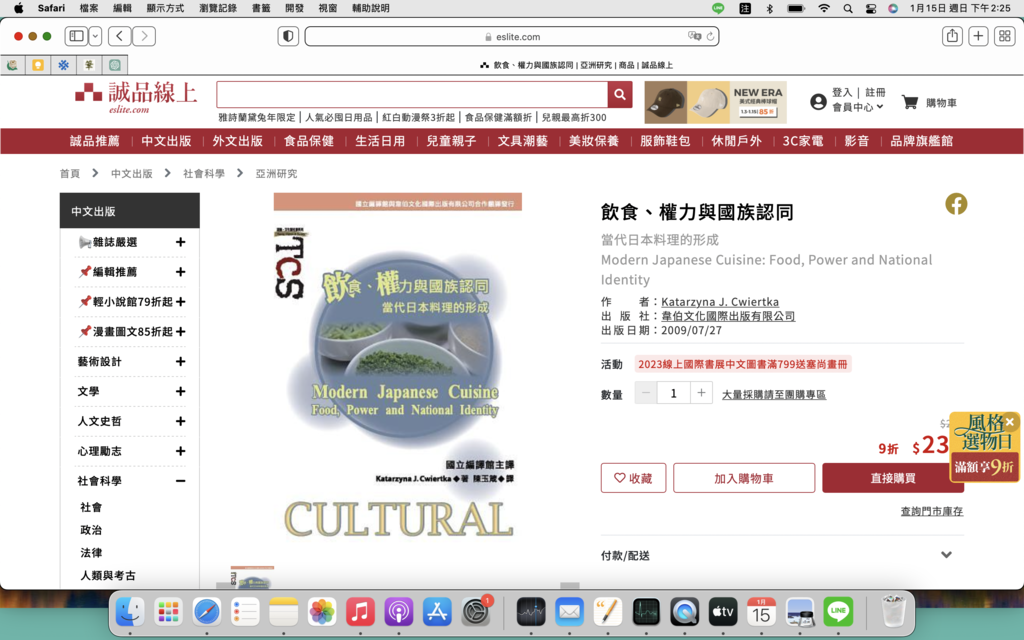This screenshot has height=640, width=1024.
Task: Open 亞洲研究 breadcrumb
Action: (276, 174)
